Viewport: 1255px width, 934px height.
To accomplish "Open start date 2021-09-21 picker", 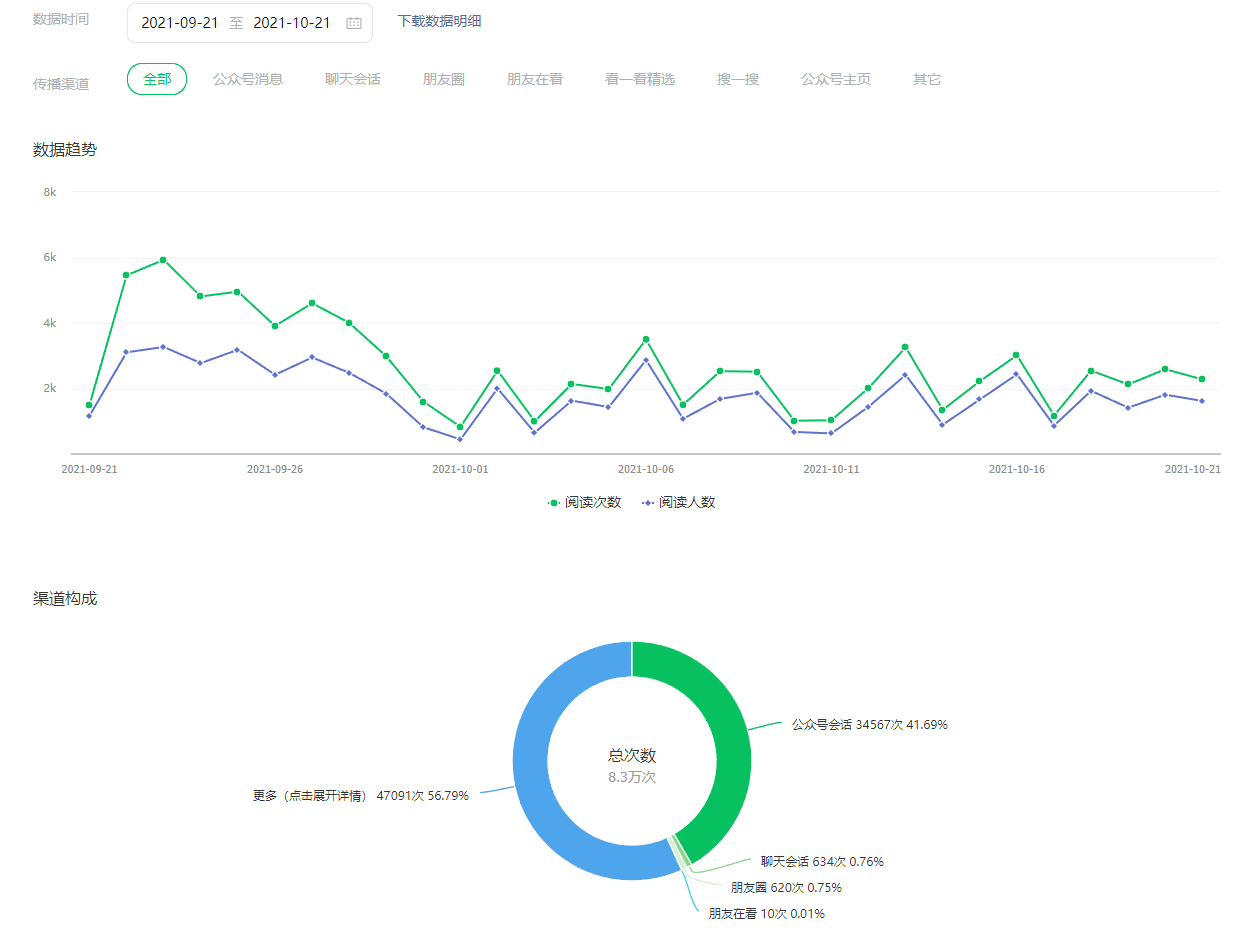I will 179,23.
